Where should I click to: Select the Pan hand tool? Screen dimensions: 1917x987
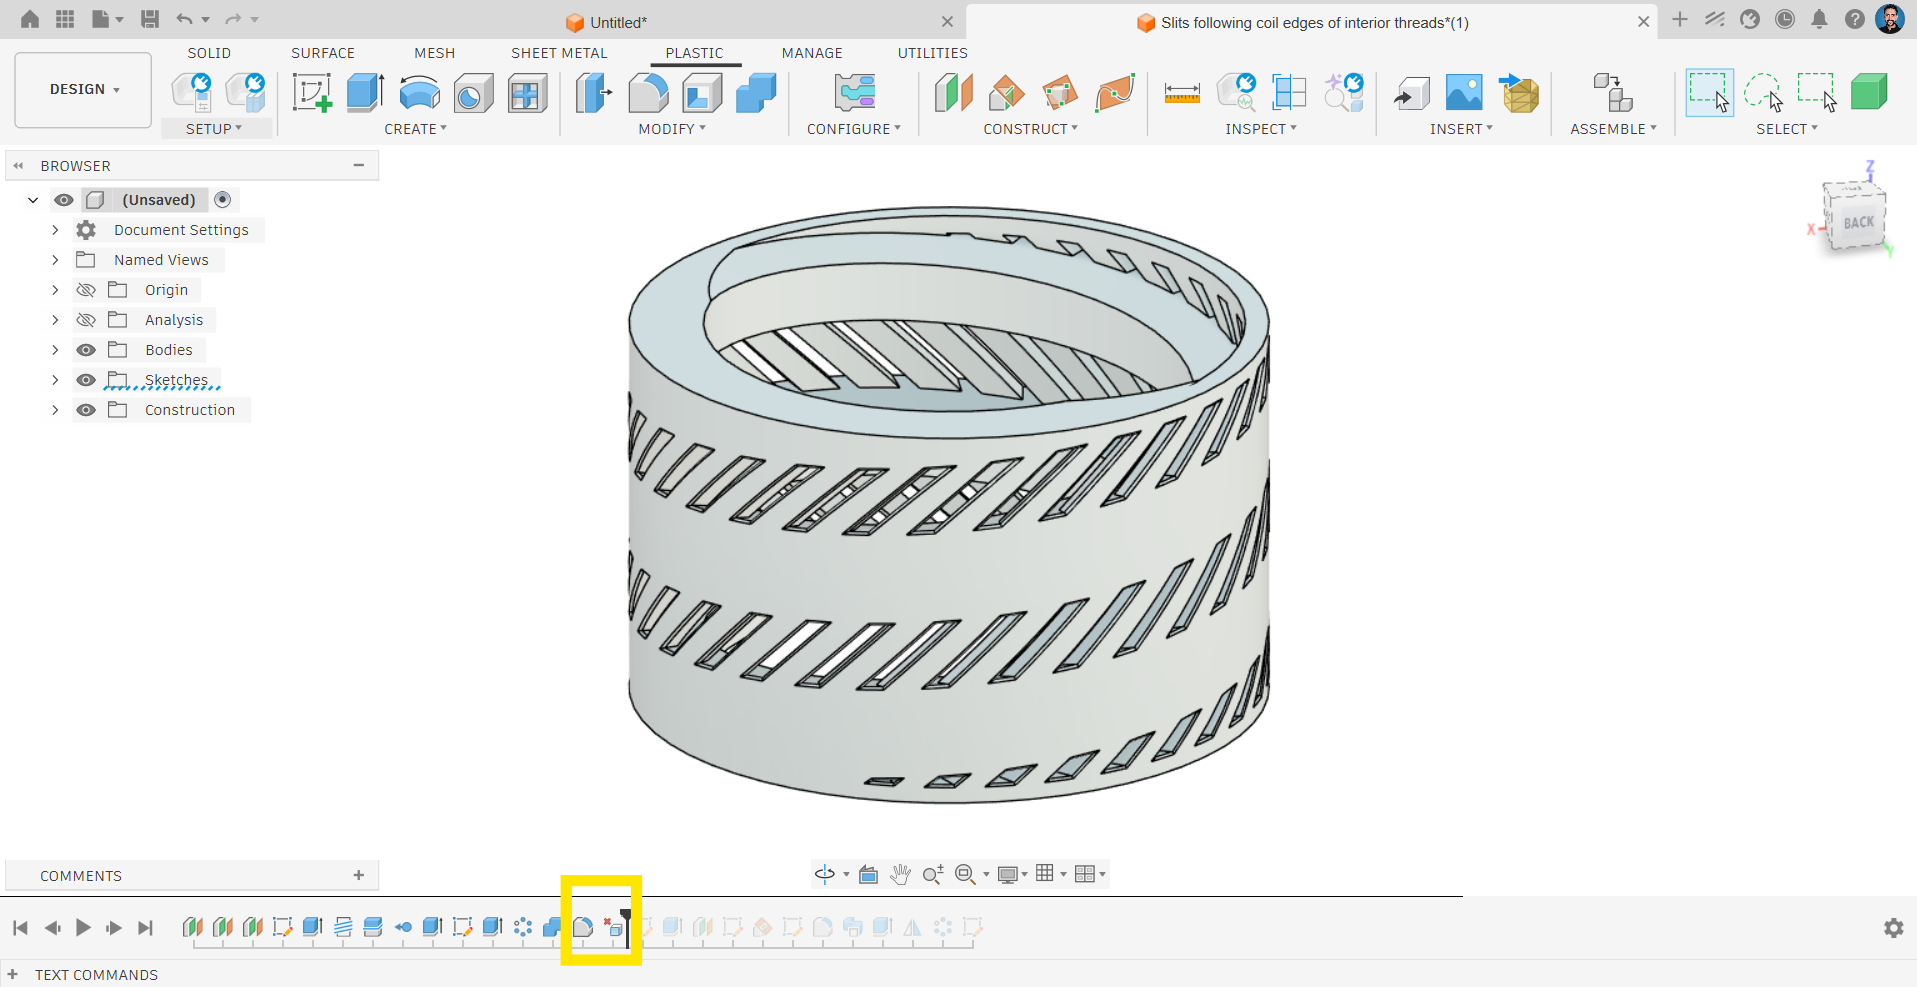pyautogui.click(x=900, y=874)
